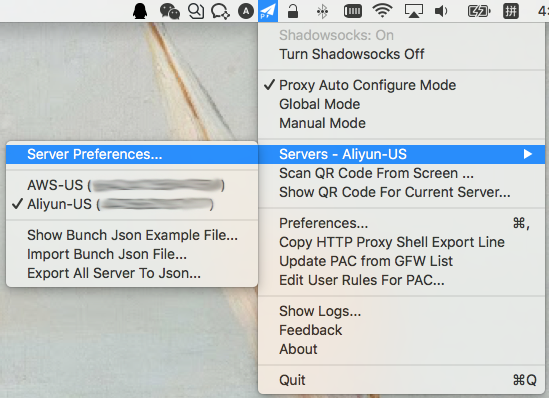549x398 pixels.
Task: Select the checked Aliyun-US server
Action: pyautogui.click(x=132, y=204)
